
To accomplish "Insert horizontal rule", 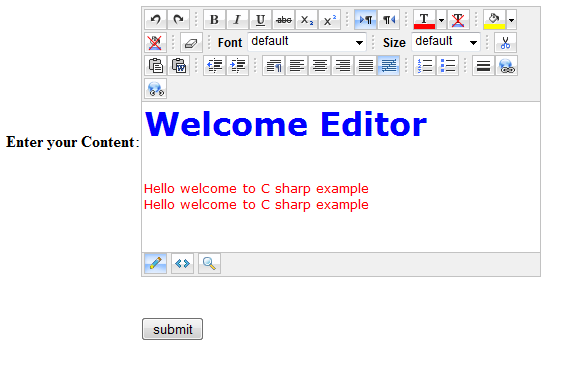I will pos(483,66).
